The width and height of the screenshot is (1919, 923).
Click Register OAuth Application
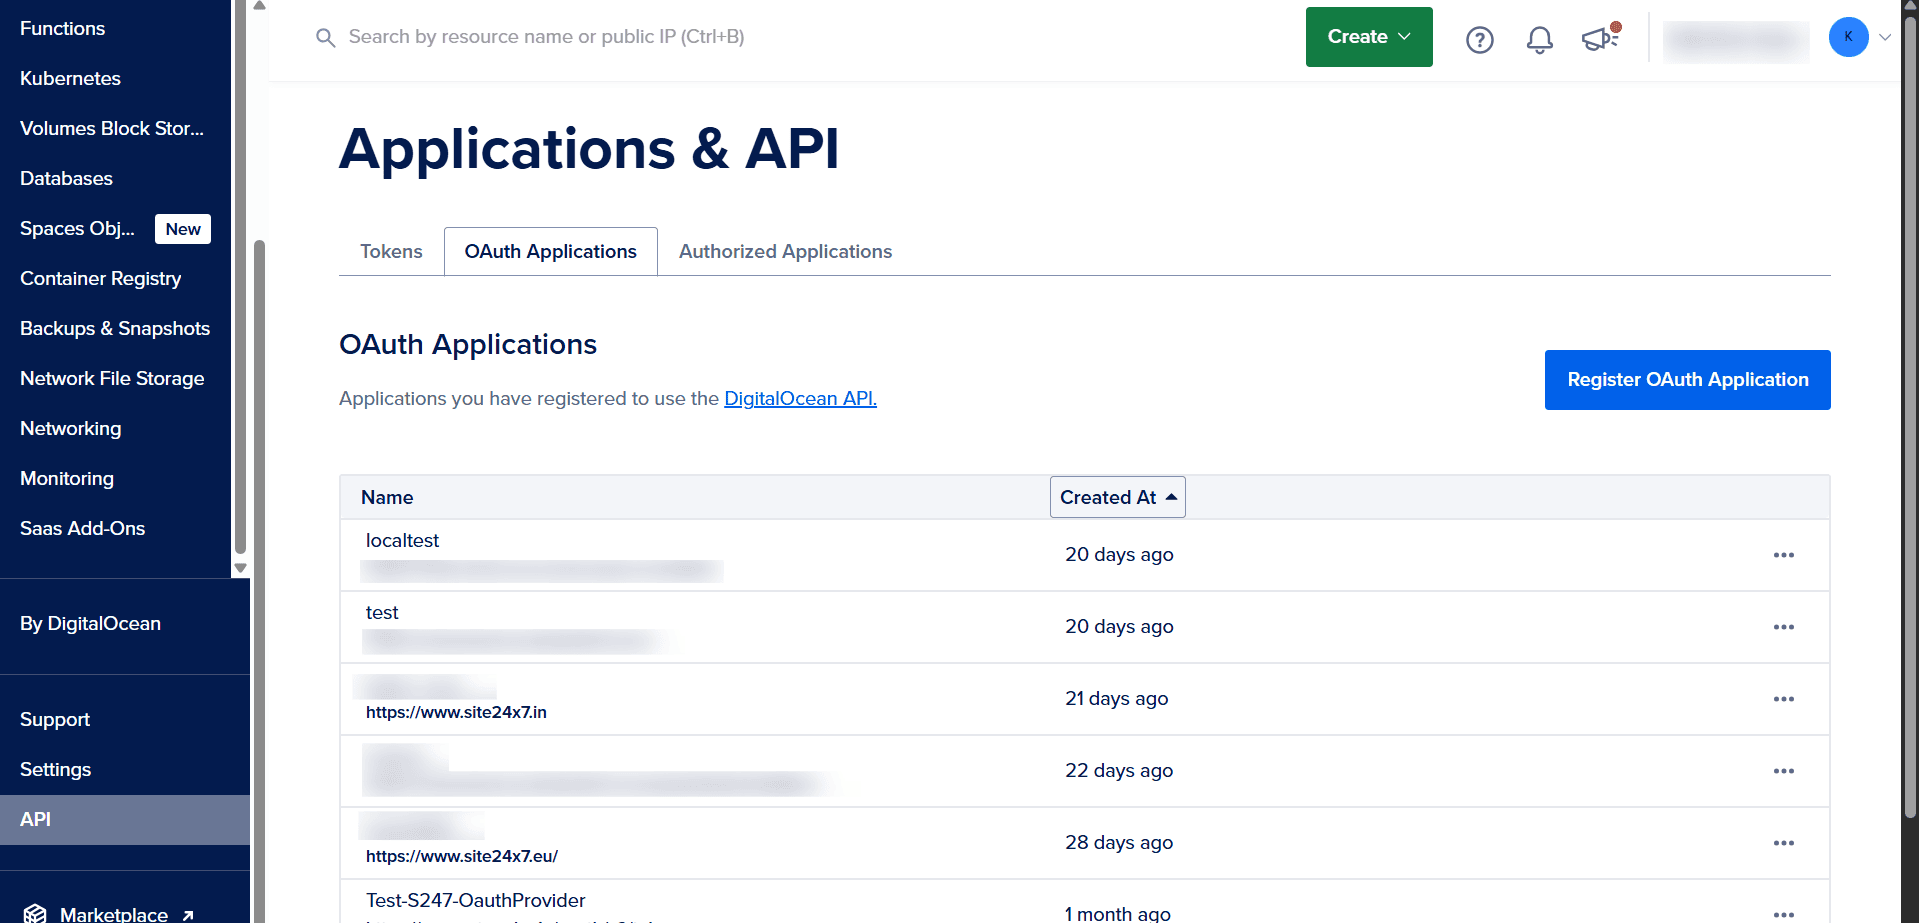click(x=1687, y=380)
